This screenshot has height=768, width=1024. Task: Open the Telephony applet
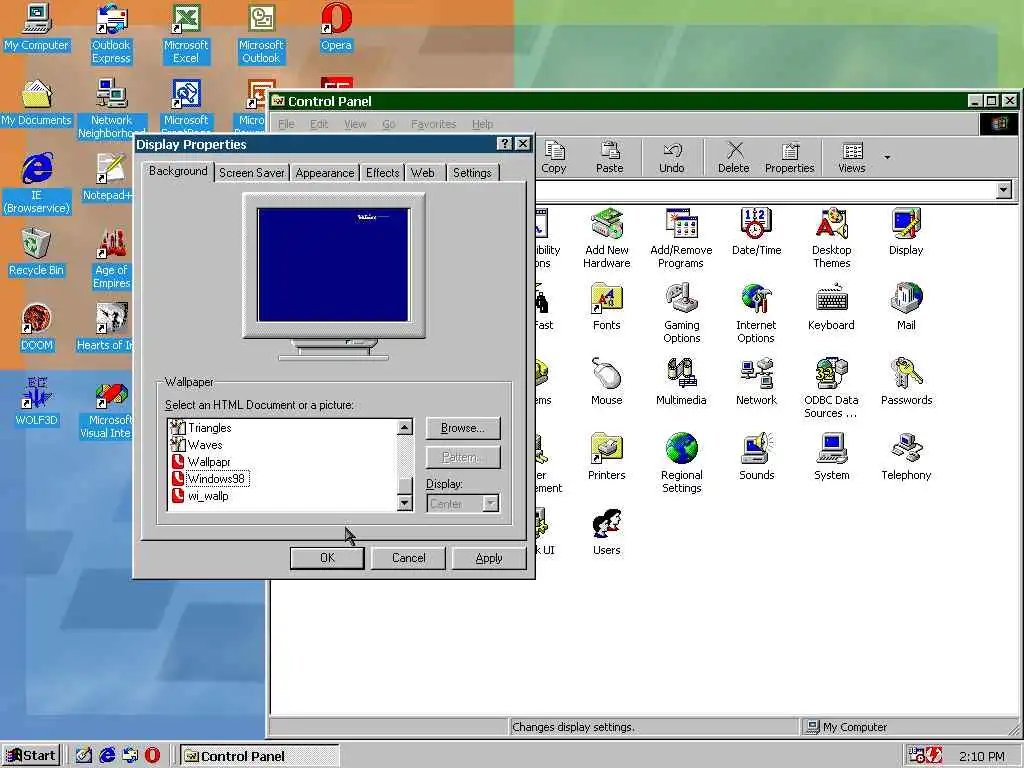coord(906,456)
